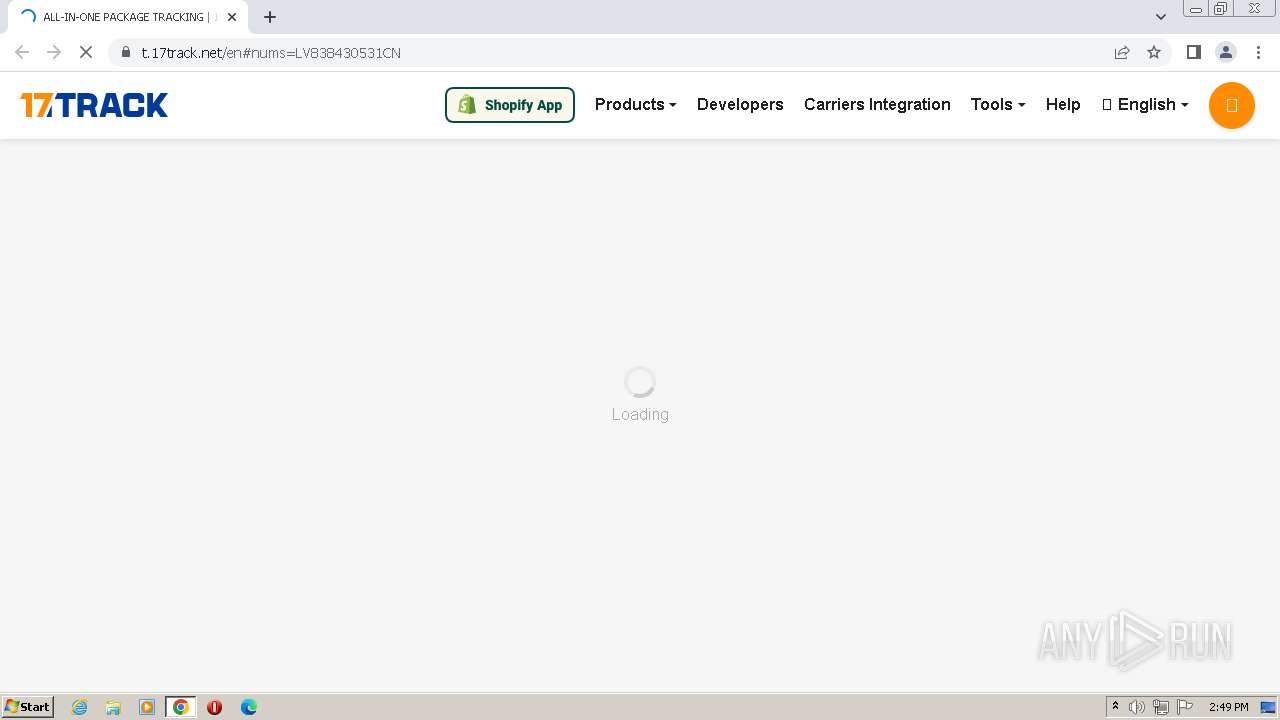This screenshot has width=1280, height=720.
Task: Open Microsoft Edge from taskbar
Action: pyautogui.click(x=249, y=707)
